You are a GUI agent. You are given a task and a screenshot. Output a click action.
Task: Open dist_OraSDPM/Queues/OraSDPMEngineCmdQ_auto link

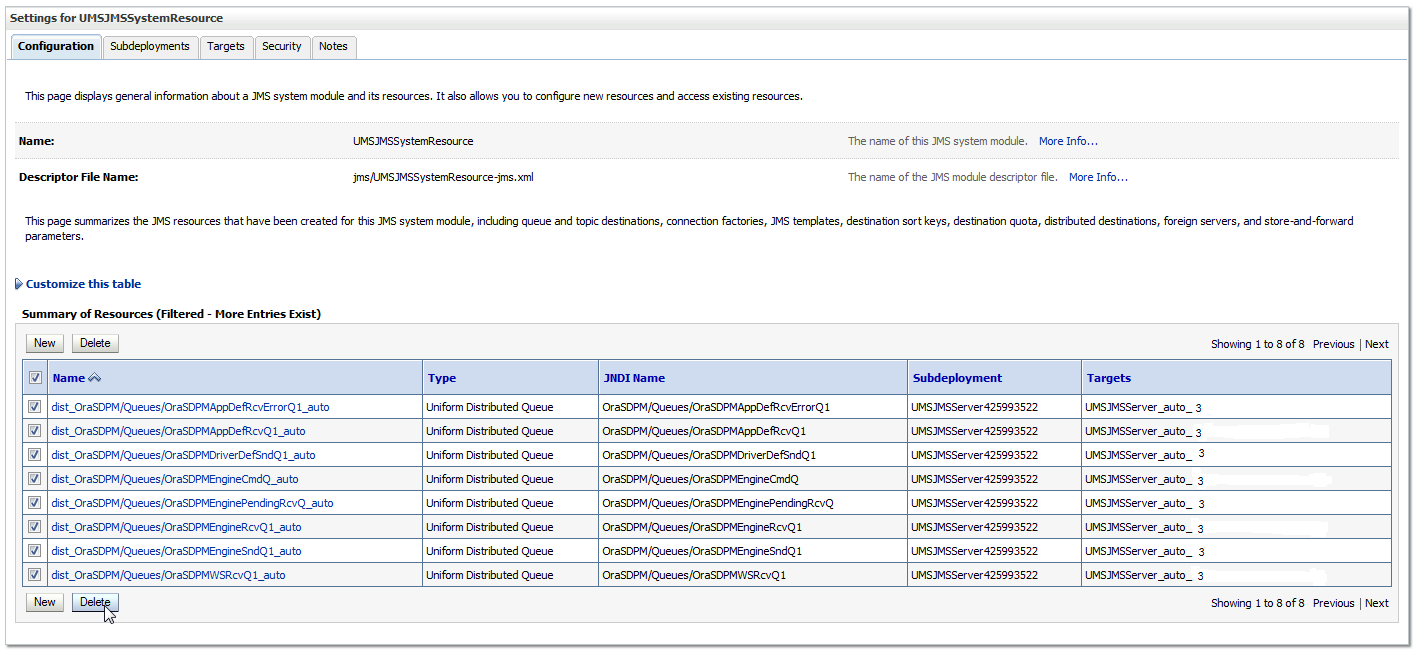[175, 479]
